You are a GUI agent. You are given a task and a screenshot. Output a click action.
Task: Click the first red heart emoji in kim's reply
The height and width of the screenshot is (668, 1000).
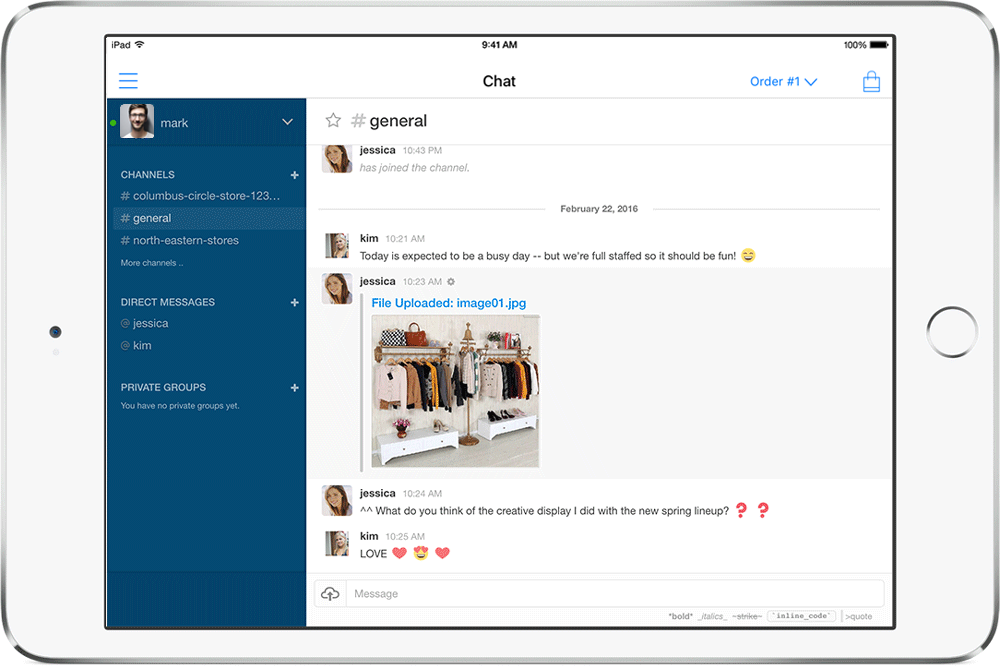(x=399, y=553)
